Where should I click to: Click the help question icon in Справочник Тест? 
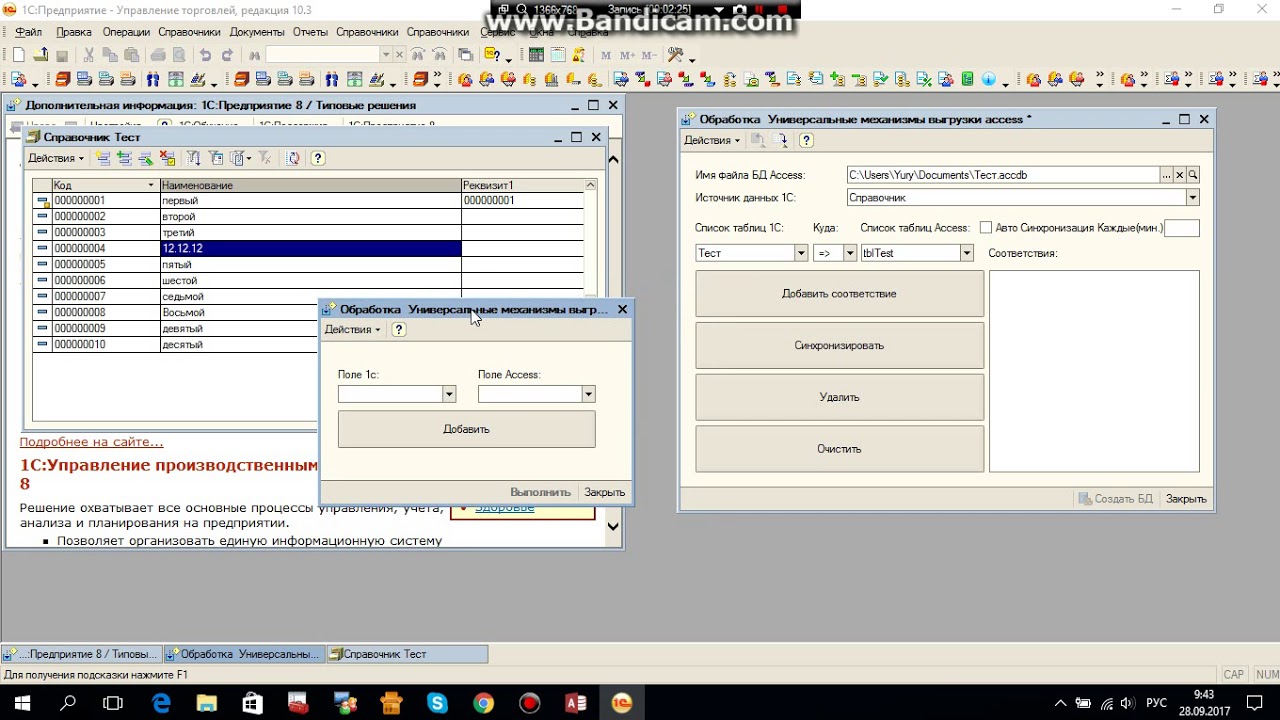pos(318,158)
